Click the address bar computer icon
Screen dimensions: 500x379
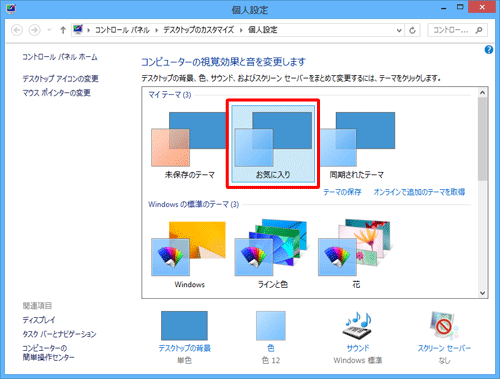pyautogui.click(x=78, y=30)
